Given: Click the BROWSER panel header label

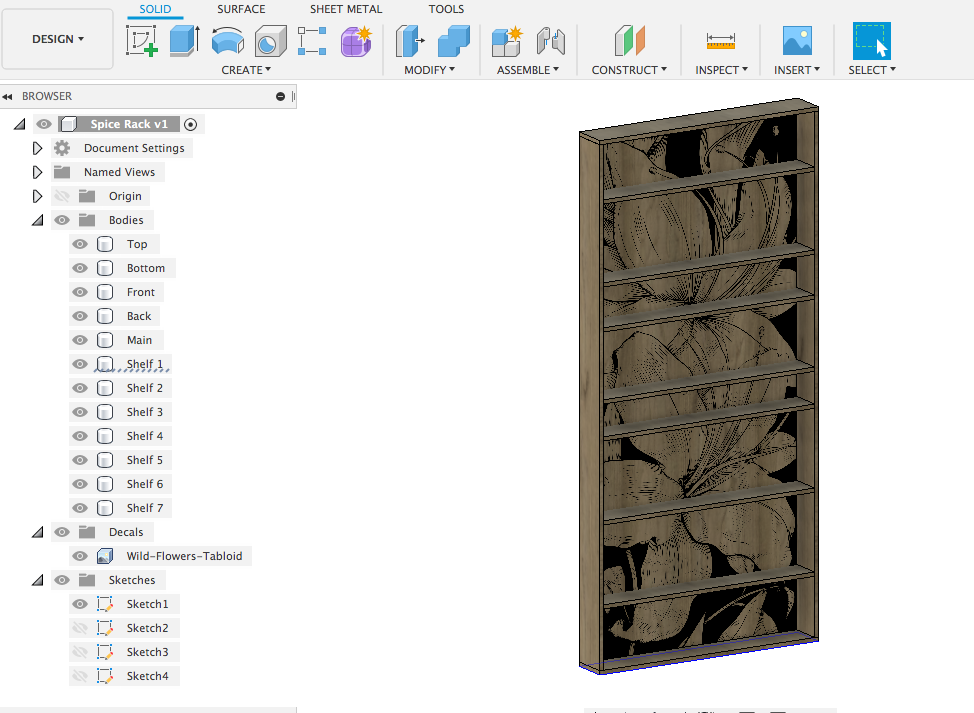Looking at the screenshot, I should 47,96.
